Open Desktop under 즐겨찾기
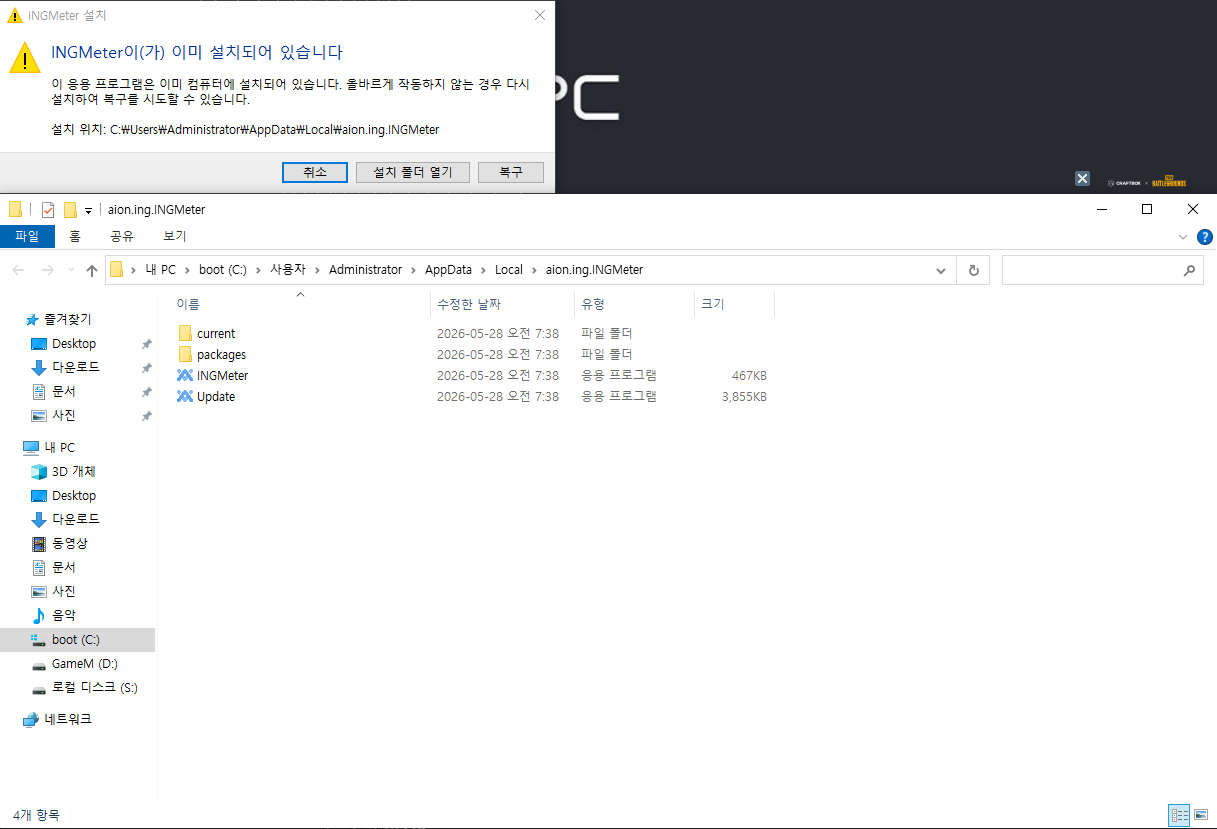The width and height of the screenshot is (1217, 829). [74, 343]
